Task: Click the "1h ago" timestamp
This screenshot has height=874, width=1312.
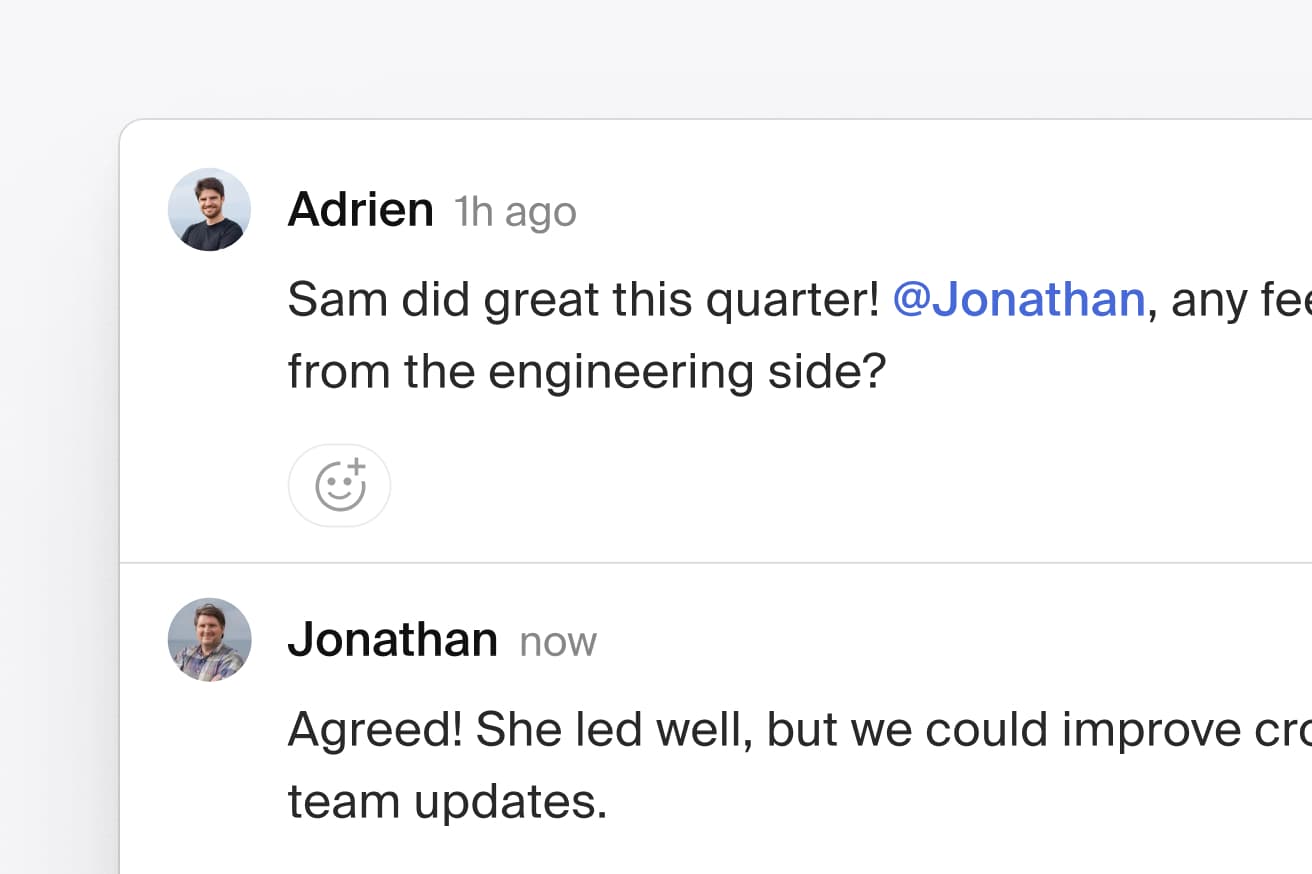Action: click(x=515, y=212)
